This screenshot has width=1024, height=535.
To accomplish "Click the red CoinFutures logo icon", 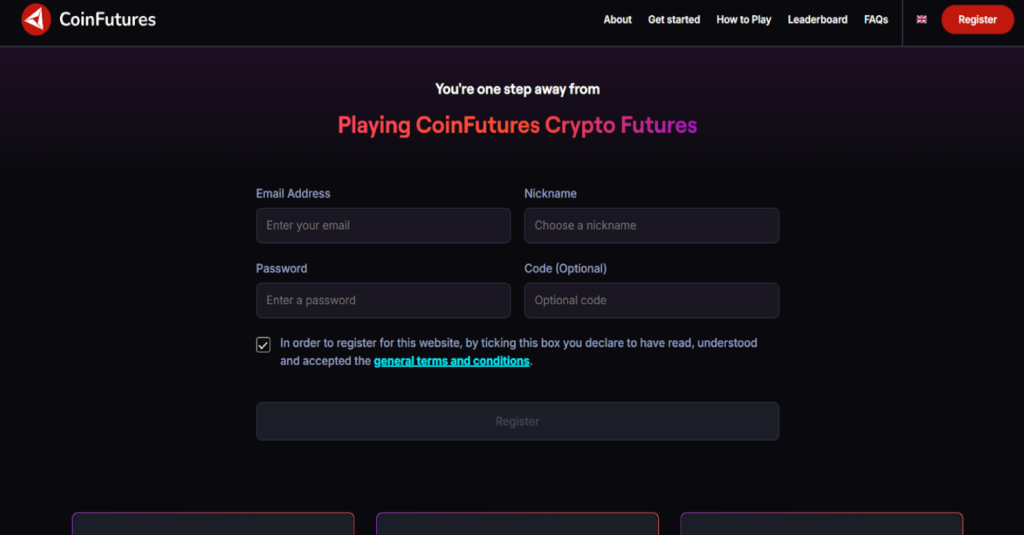I will tap(36, 20).
